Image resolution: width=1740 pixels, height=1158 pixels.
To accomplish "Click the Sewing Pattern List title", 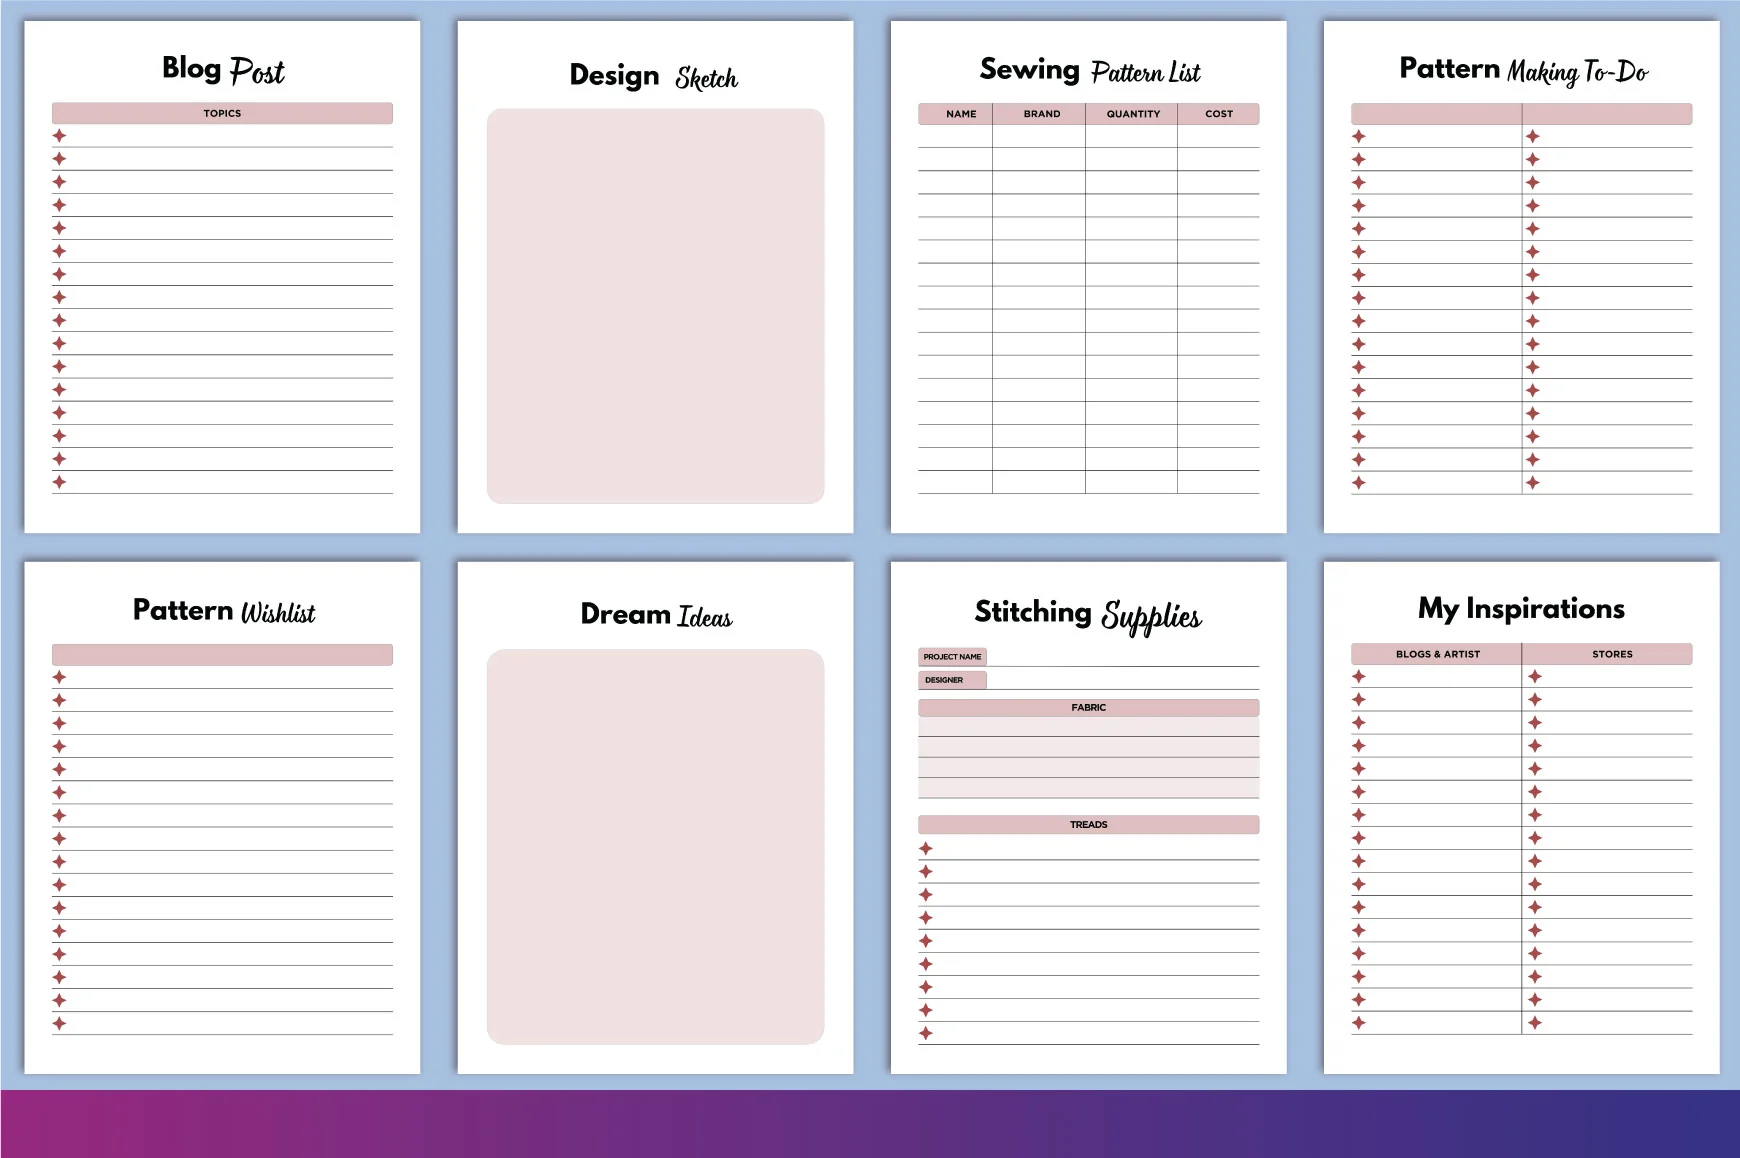I will 1090,70.
